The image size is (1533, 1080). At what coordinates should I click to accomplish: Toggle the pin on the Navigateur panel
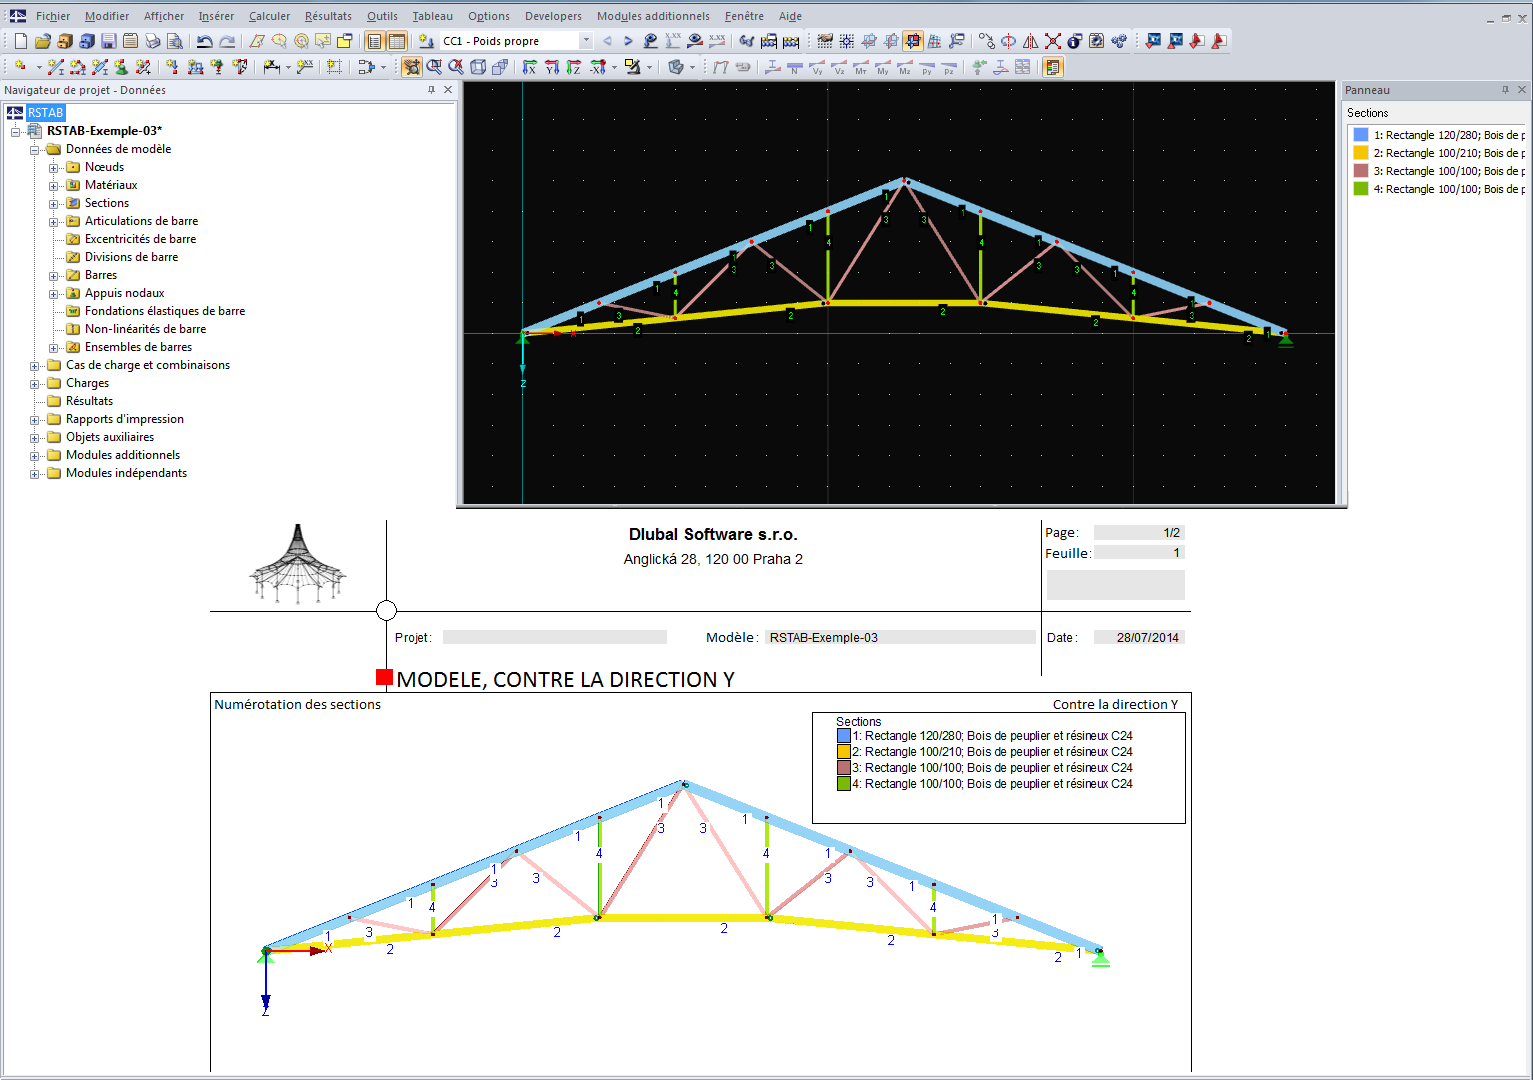432,90
